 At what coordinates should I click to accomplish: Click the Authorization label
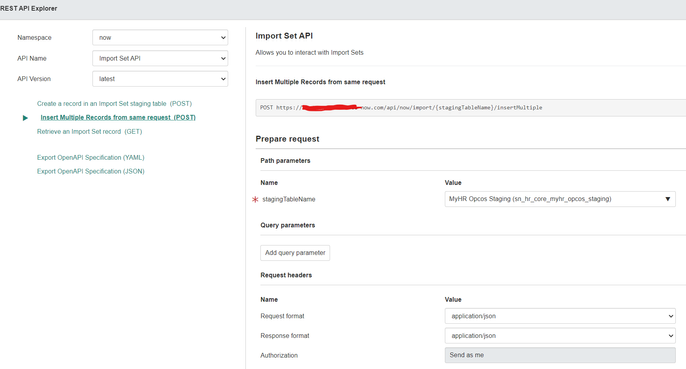tap(279, 355)
